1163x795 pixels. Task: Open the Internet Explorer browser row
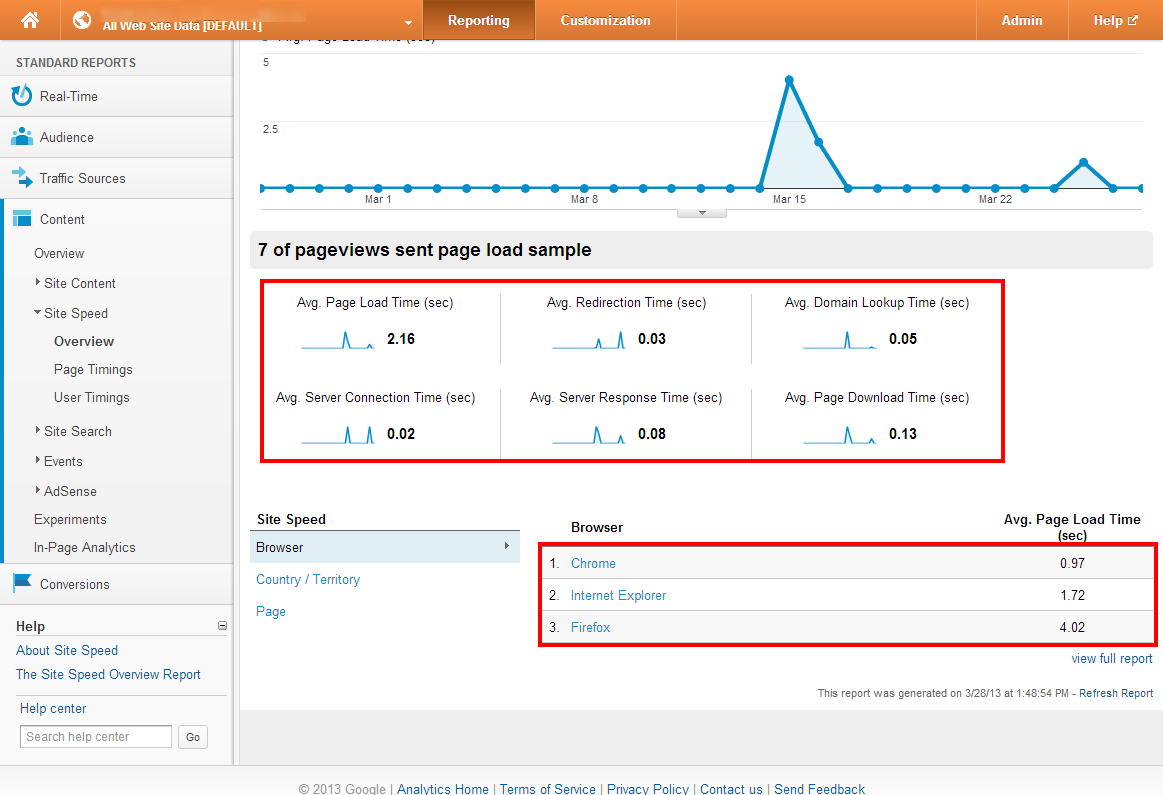coord(618,596)
